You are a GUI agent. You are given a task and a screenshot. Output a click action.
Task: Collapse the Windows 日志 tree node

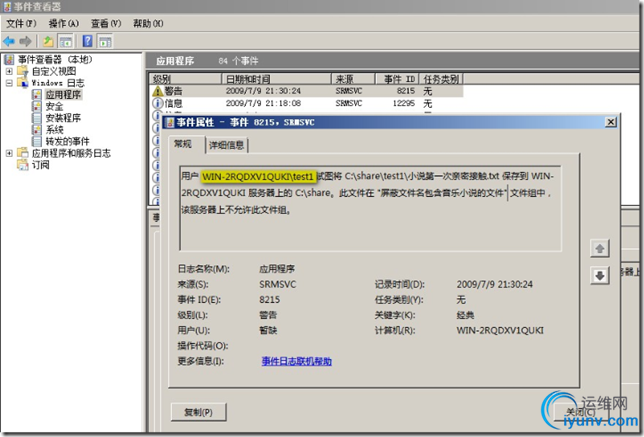[9, 83]
